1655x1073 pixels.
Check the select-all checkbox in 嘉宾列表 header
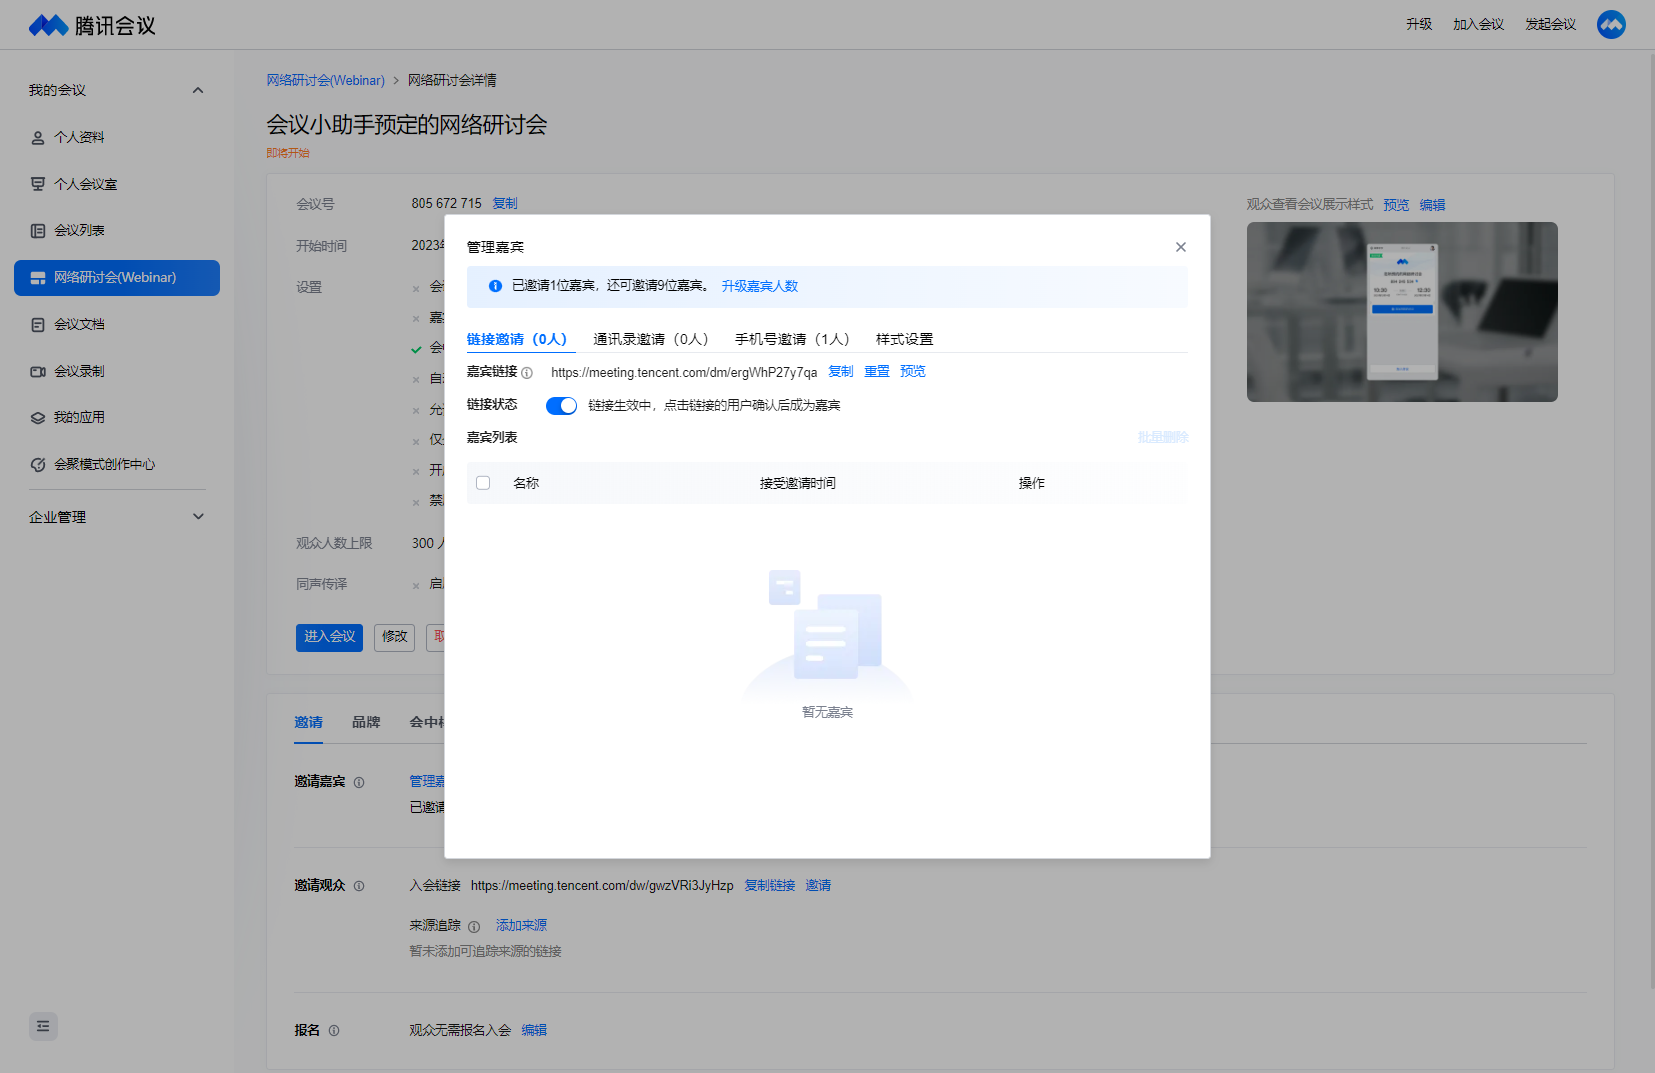point(483,483)
